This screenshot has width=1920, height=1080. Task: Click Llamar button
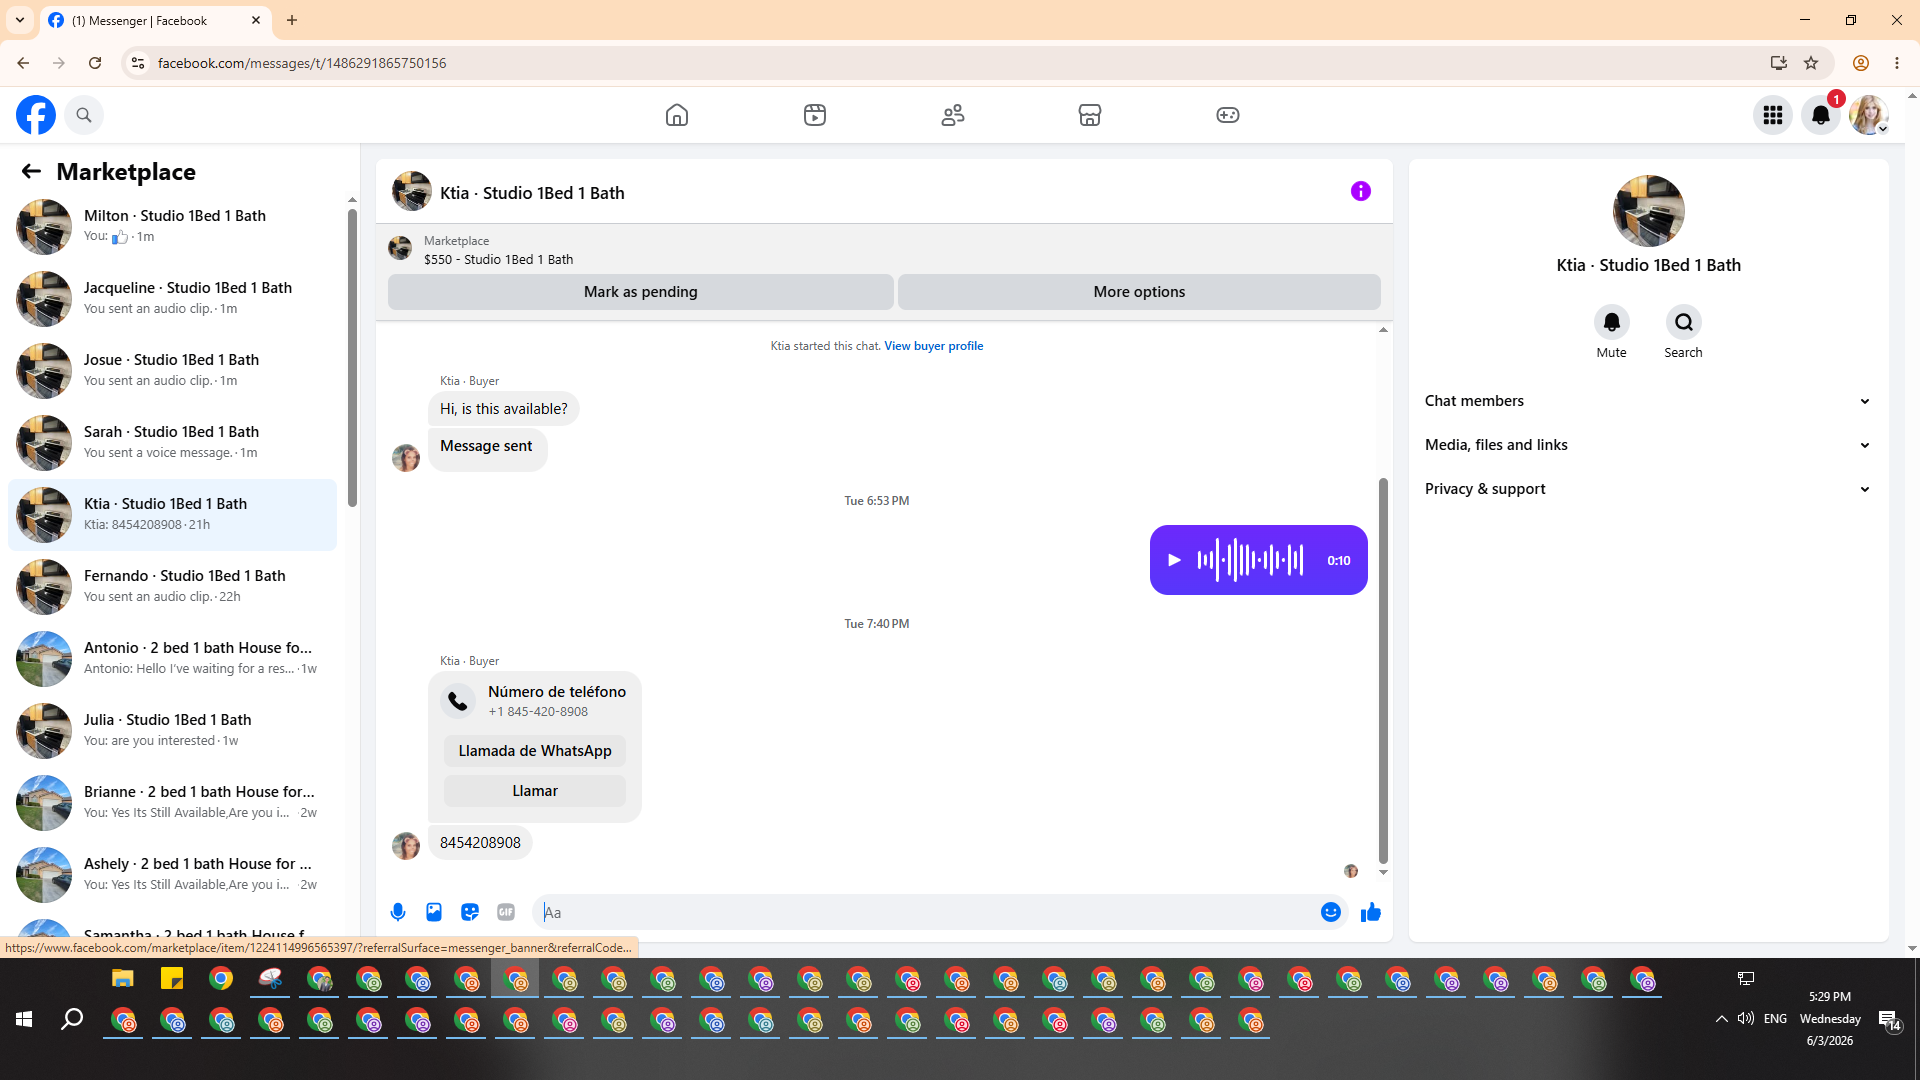(x=535, y=791)
